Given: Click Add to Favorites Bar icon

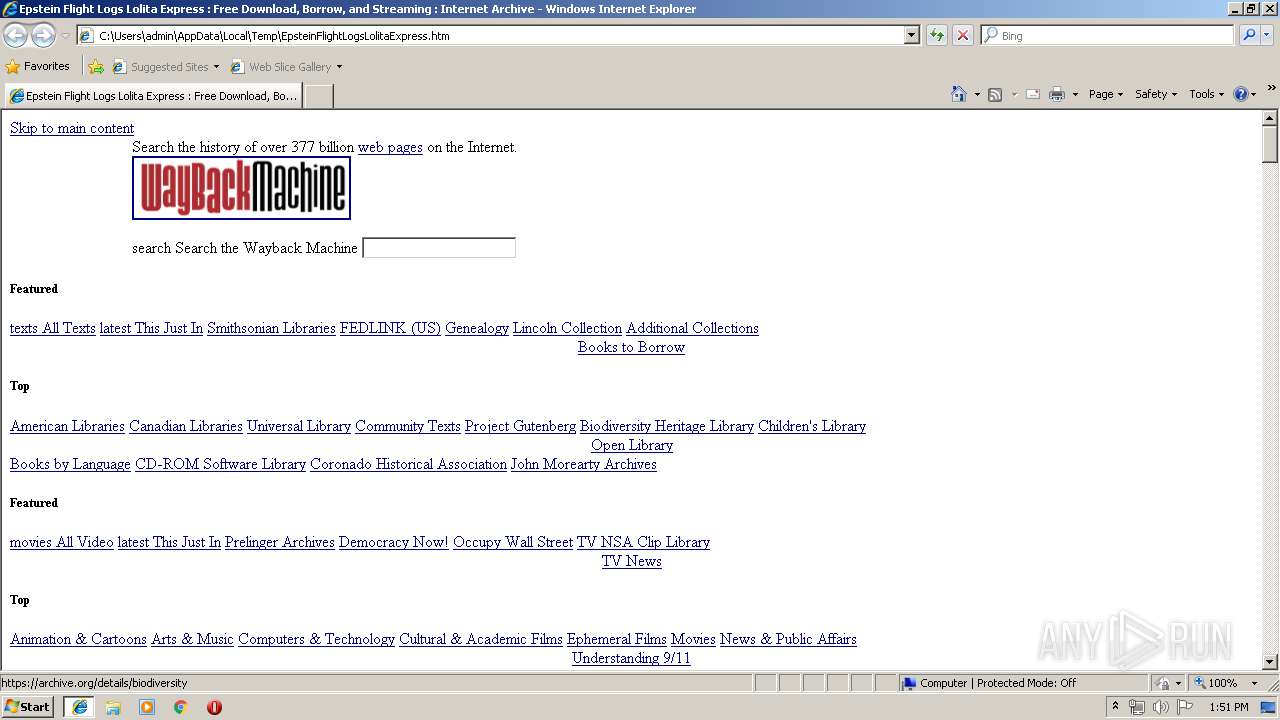Looking at the screenshot, I should pos(96,66).
